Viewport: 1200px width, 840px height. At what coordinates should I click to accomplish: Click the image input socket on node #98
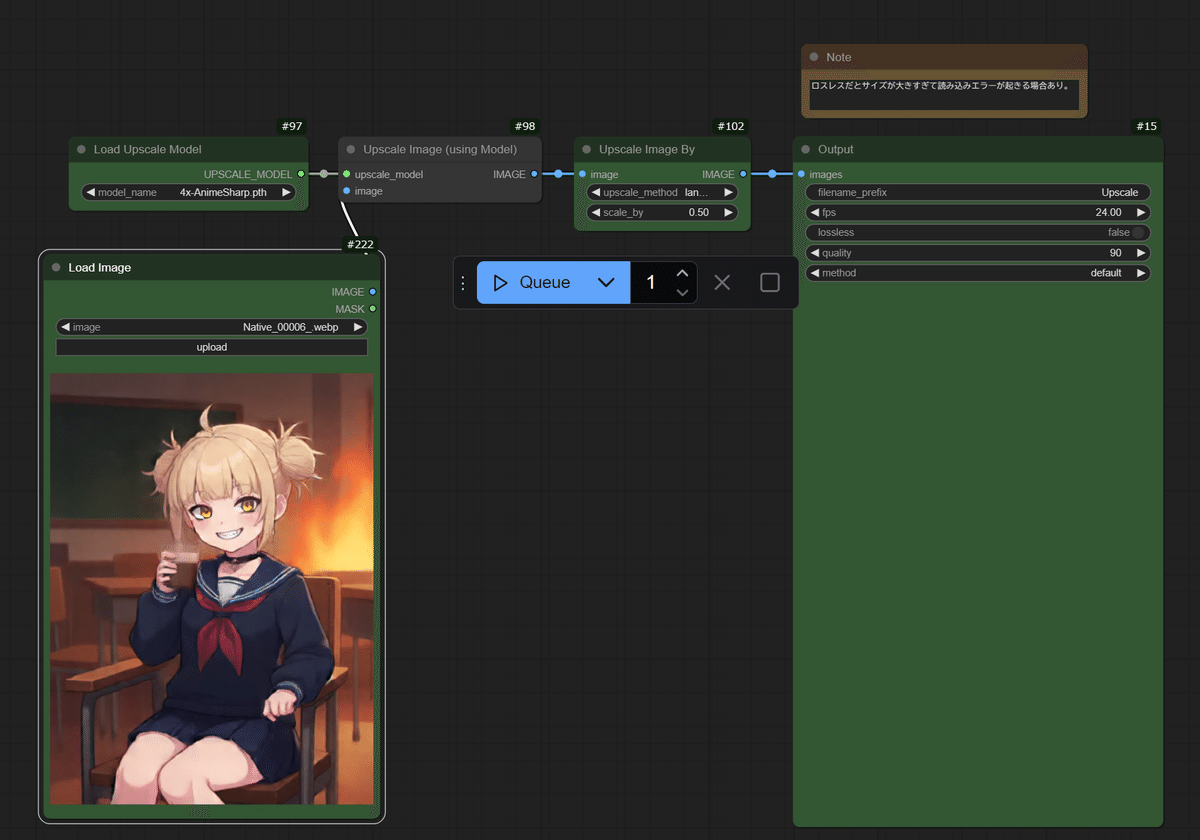point(346,191)
